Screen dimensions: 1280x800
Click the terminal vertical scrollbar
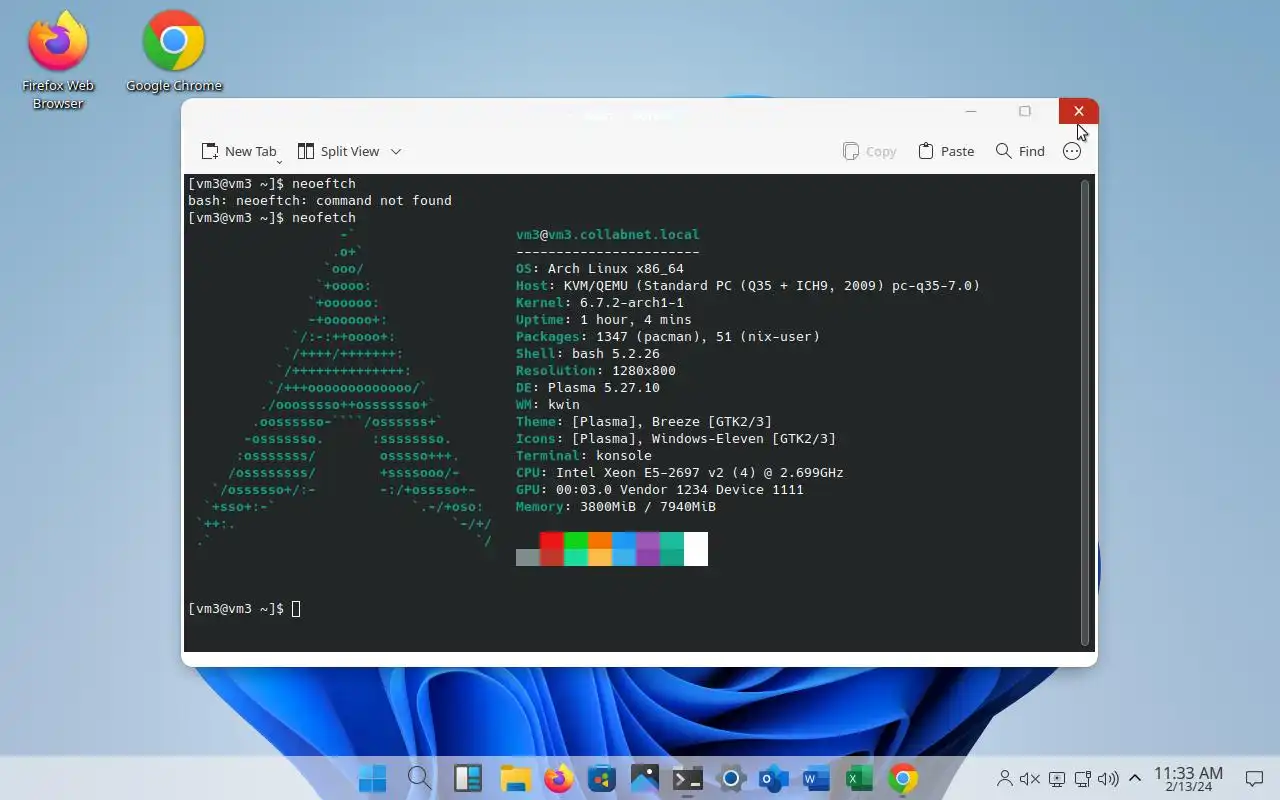point(1085,412)
